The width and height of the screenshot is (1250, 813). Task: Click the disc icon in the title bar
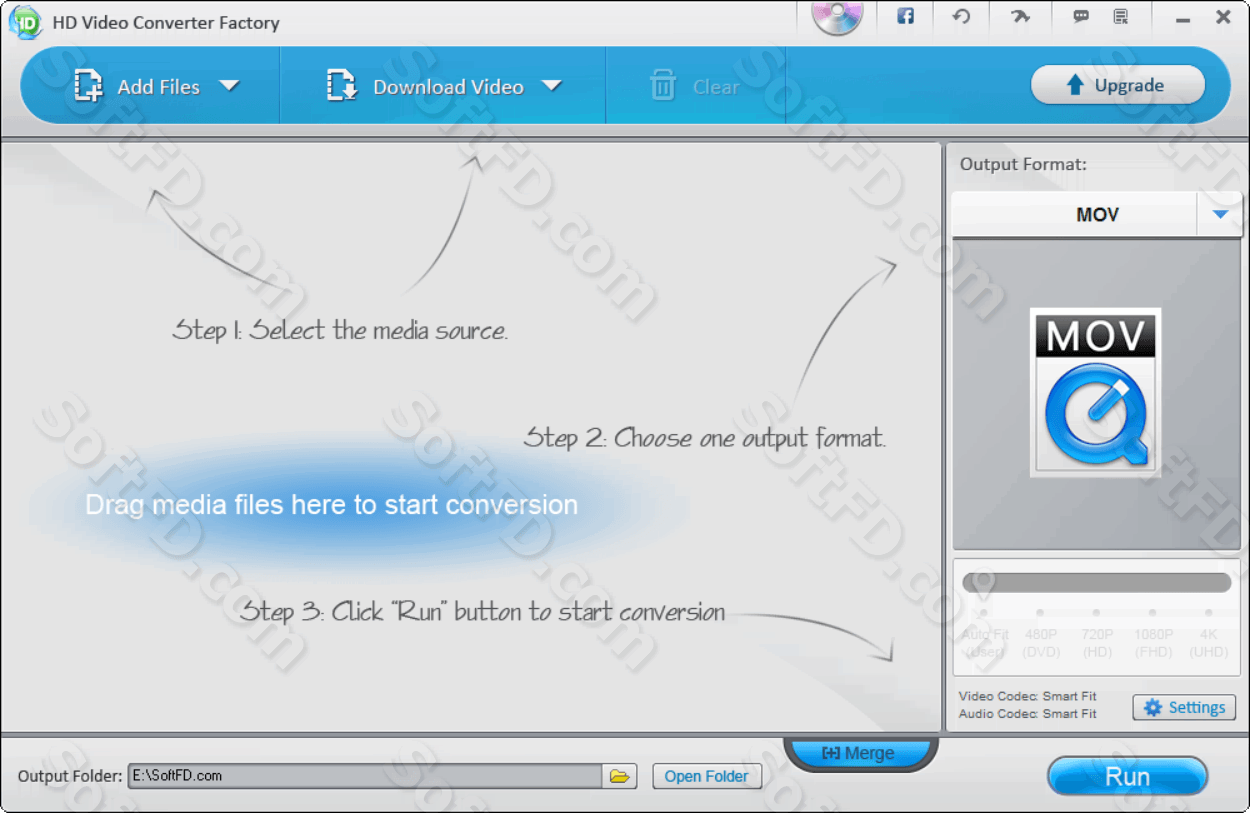click(x=837, y=18)
